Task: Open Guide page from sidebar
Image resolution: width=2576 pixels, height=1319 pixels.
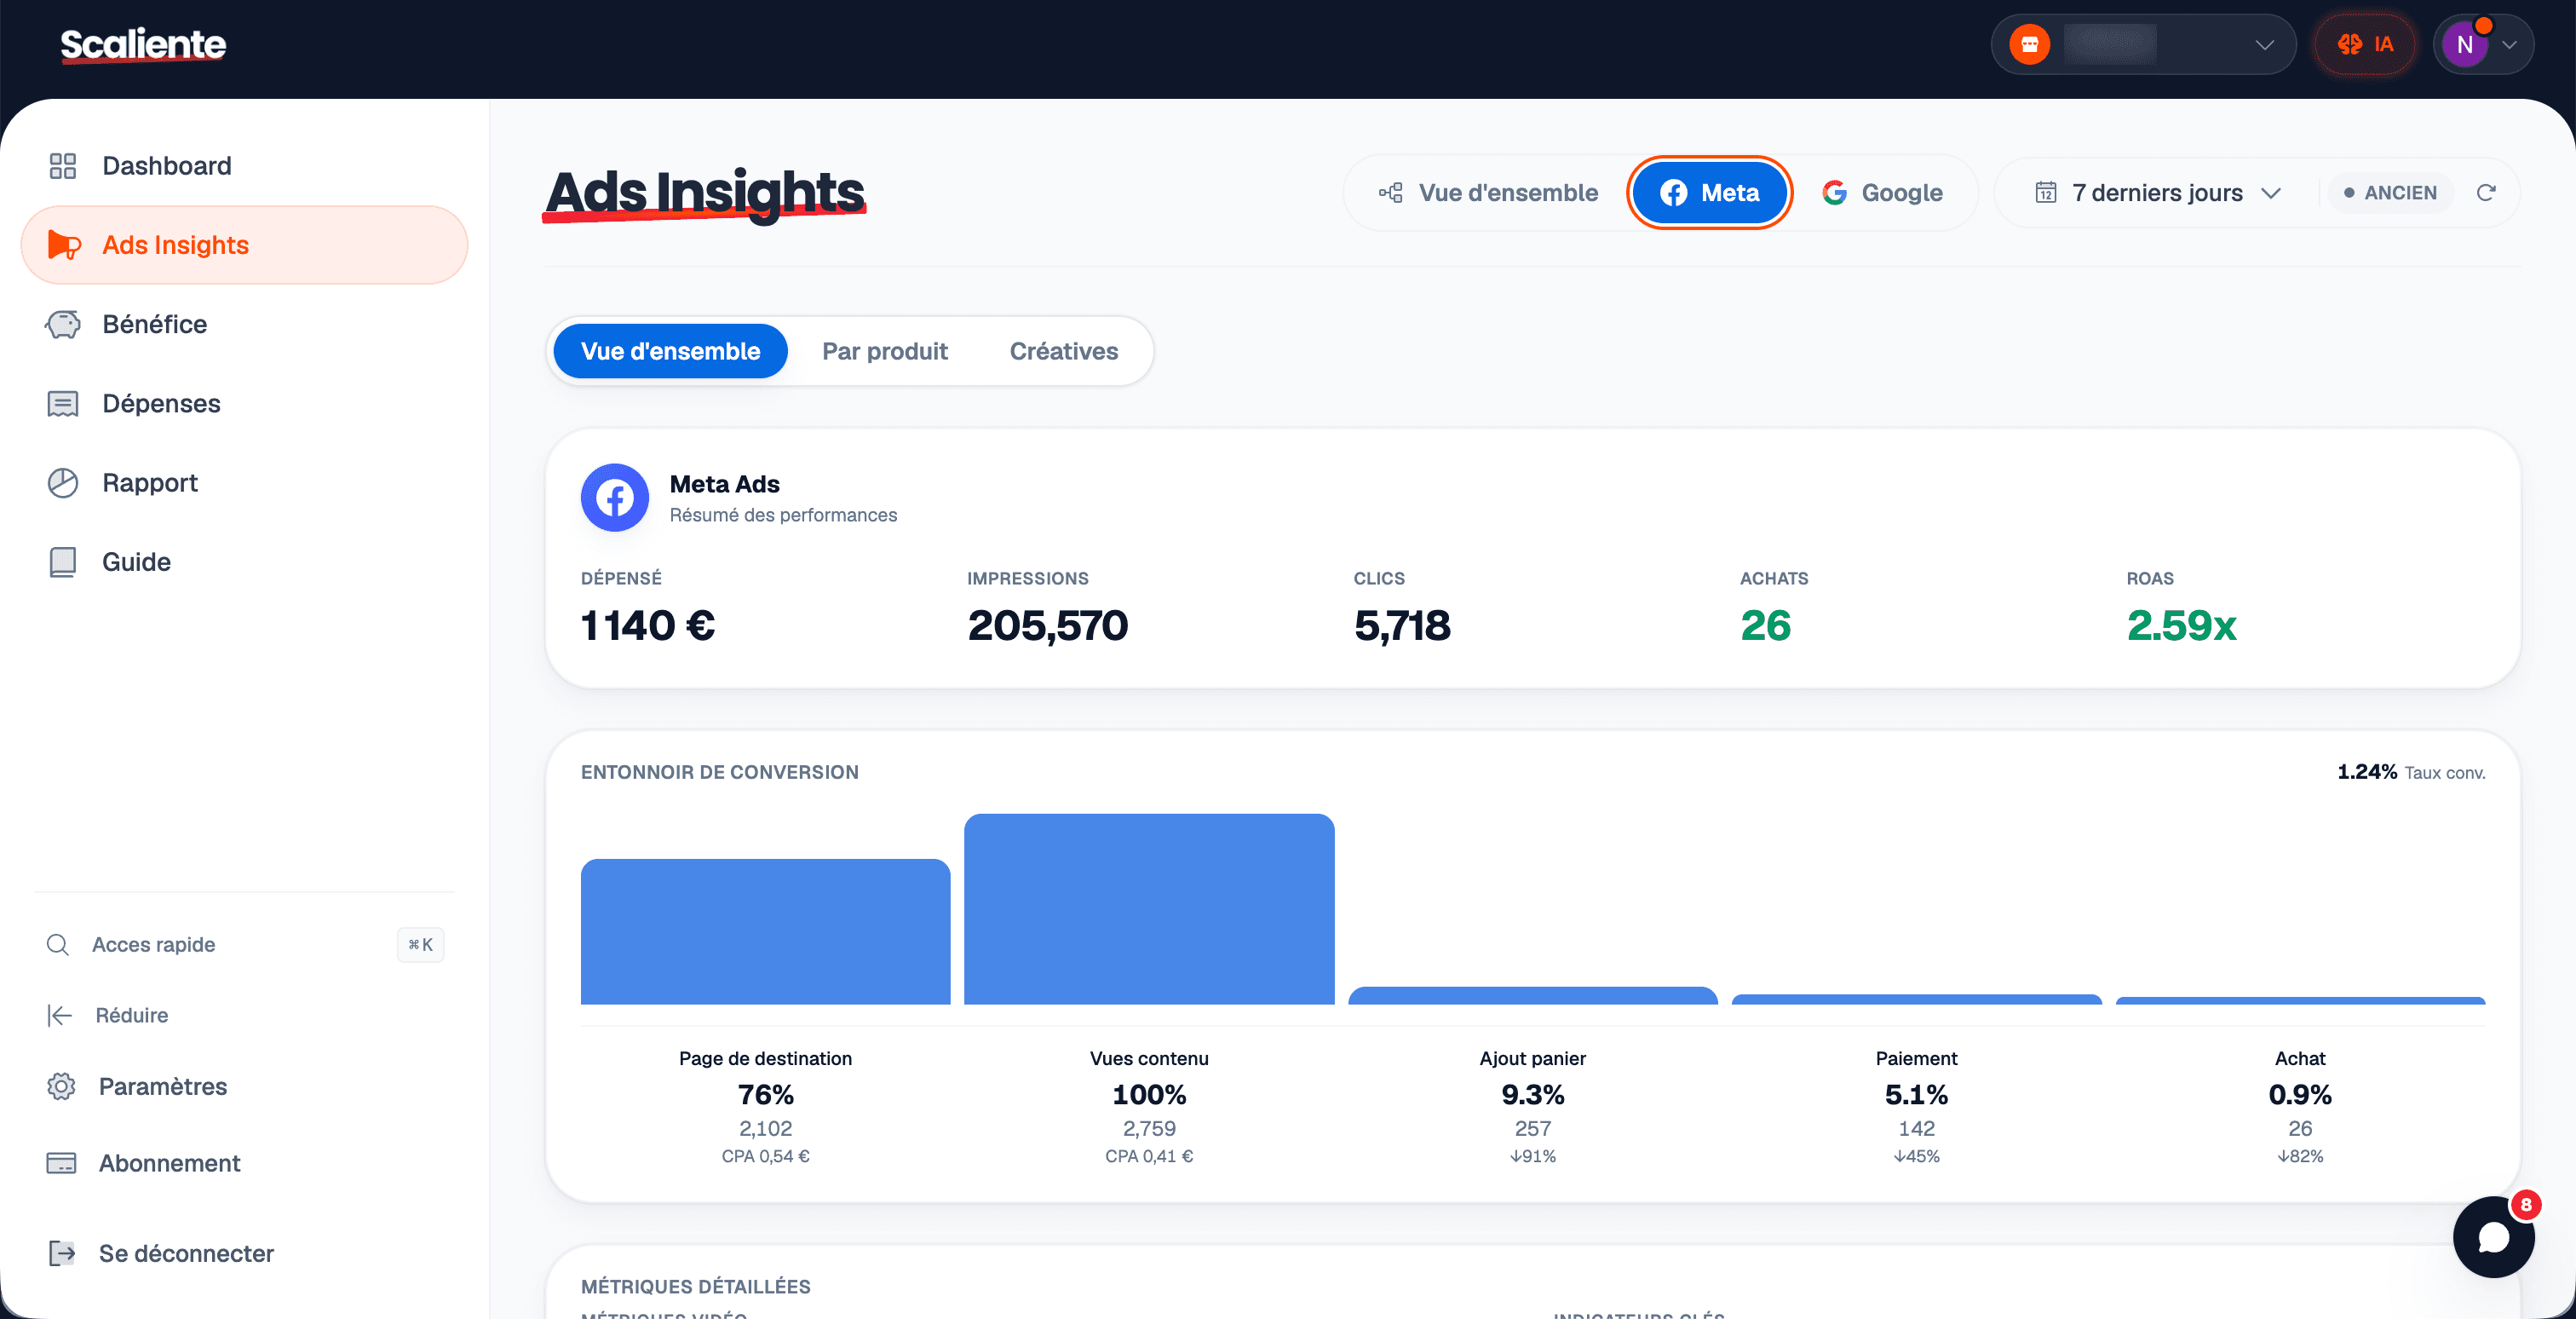Action: coord(244,562)
